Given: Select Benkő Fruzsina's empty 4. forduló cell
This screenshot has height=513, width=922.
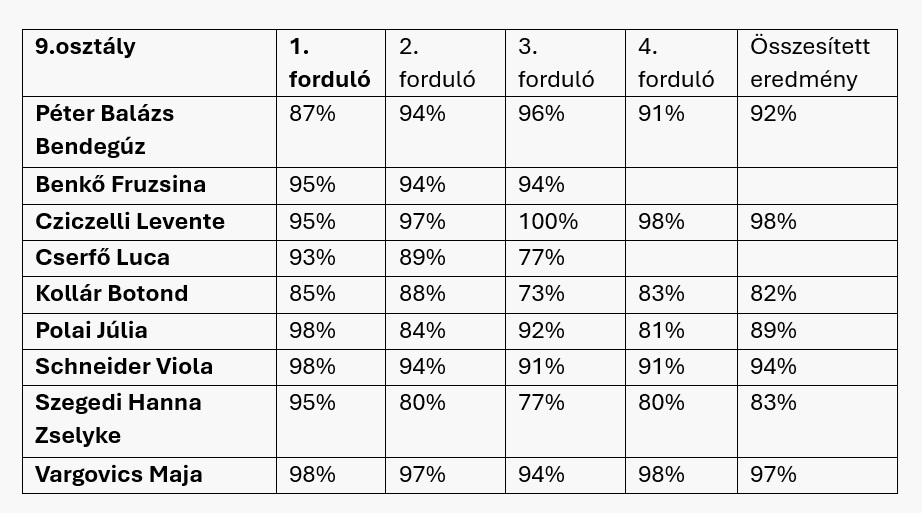Looking at the screenshot, I should click(682, 185).
